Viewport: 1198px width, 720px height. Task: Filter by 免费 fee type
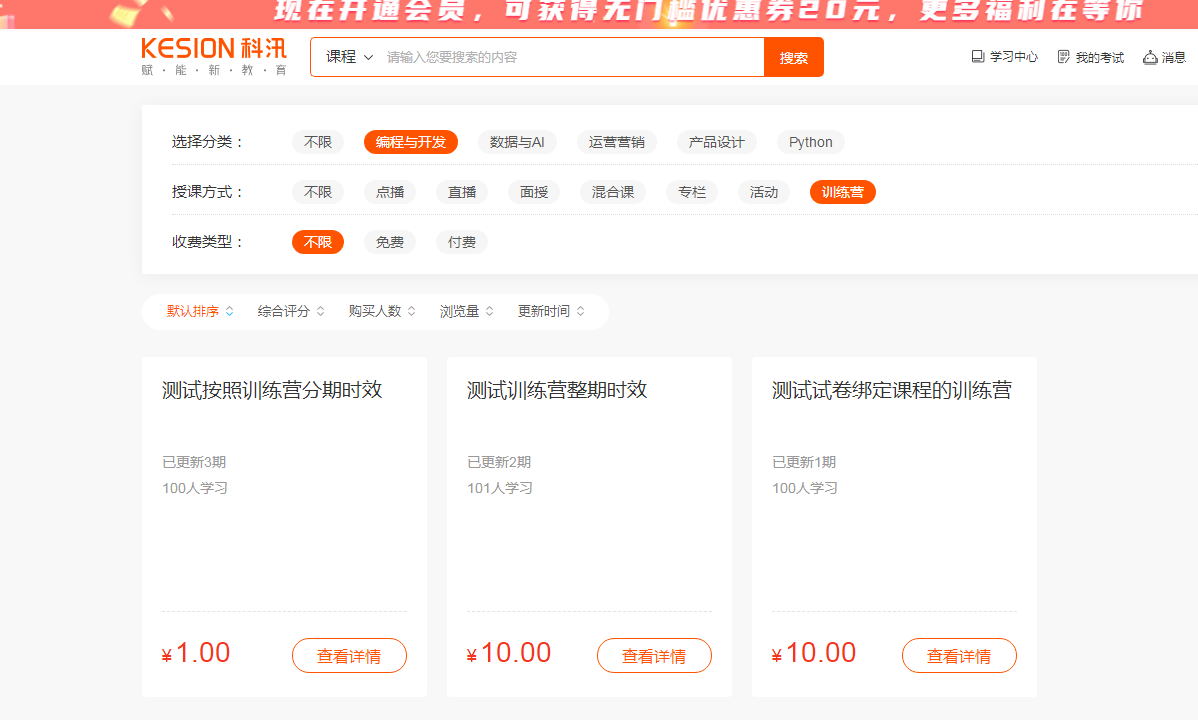(389, 242)
